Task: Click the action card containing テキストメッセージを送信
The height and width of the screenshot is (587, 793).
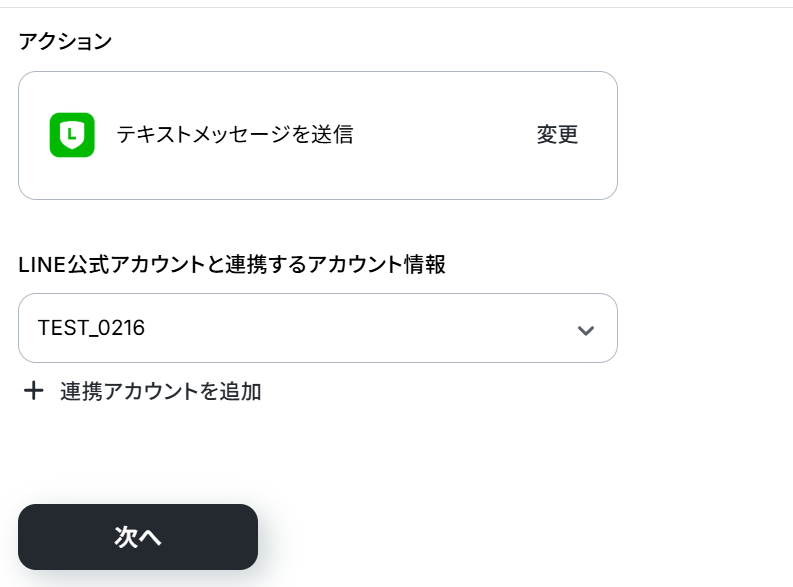Action: pos(318,136)
